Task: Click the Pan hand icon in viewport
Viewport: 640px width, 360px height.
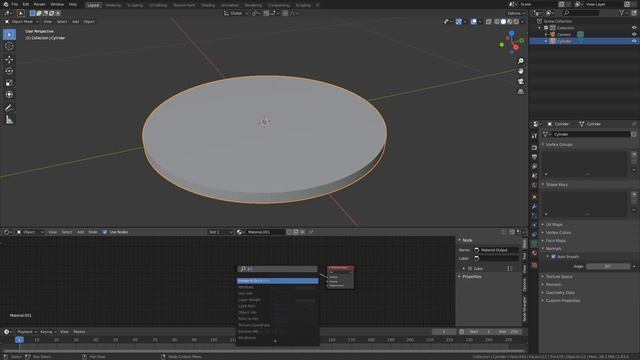Action: (521, 71)
